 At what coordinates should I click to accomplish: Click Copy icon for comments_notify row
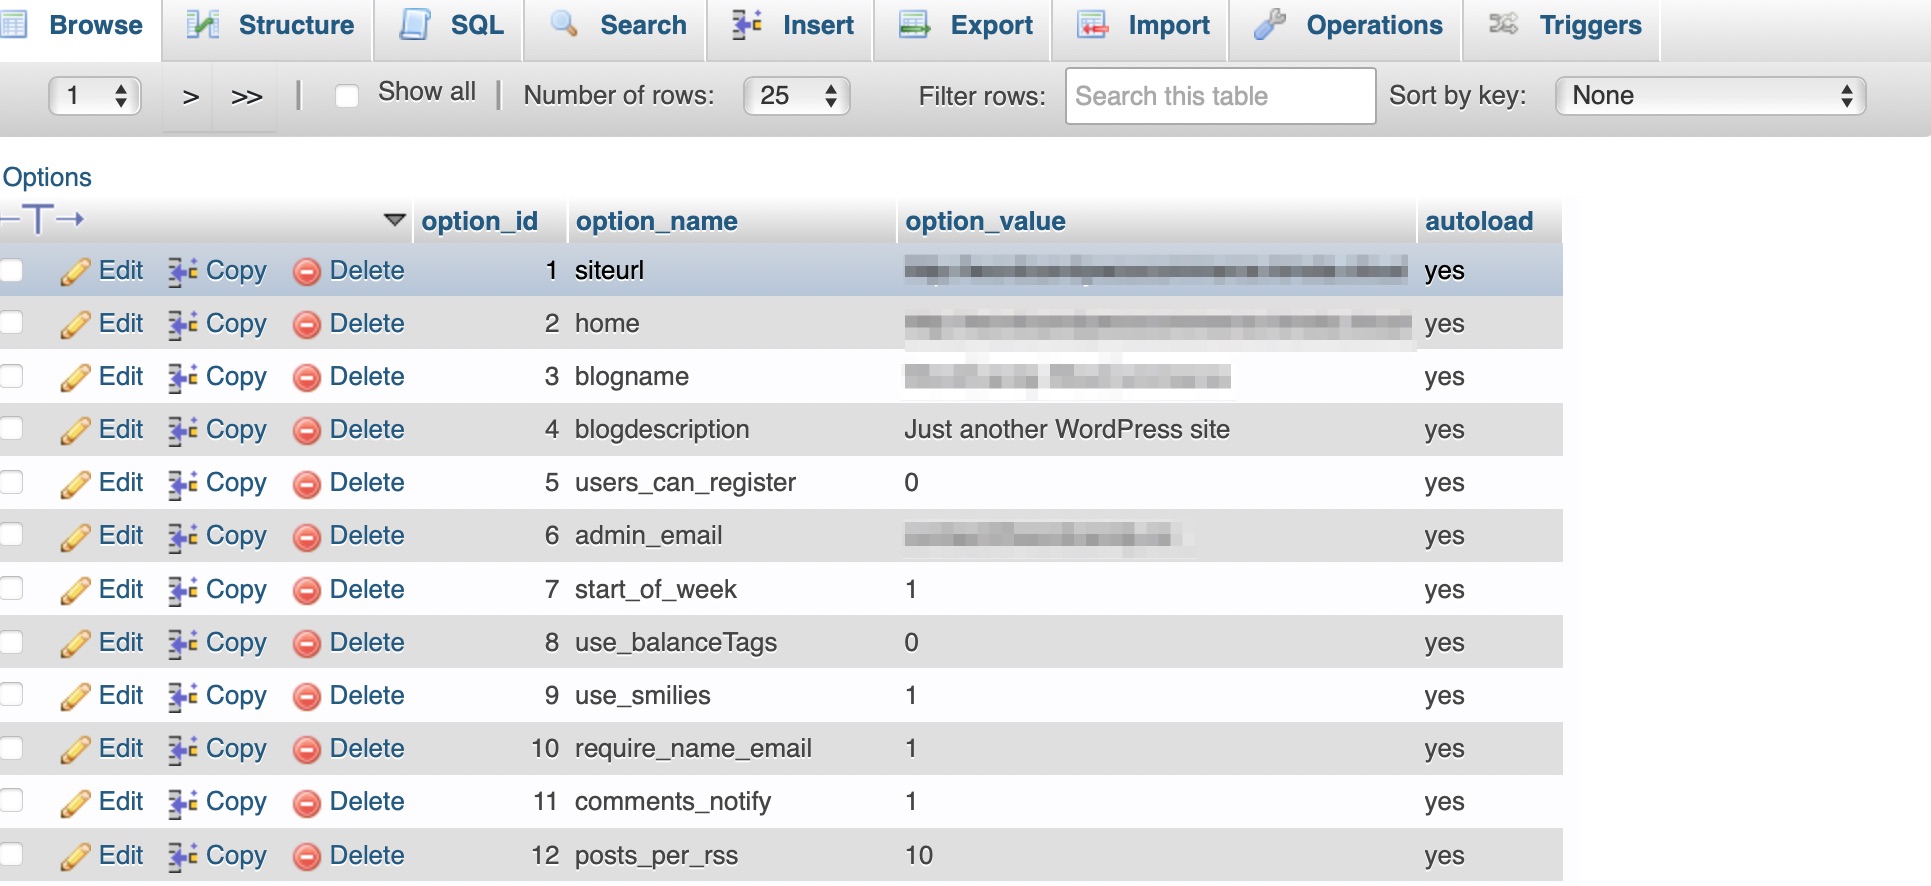click(182, 803)
